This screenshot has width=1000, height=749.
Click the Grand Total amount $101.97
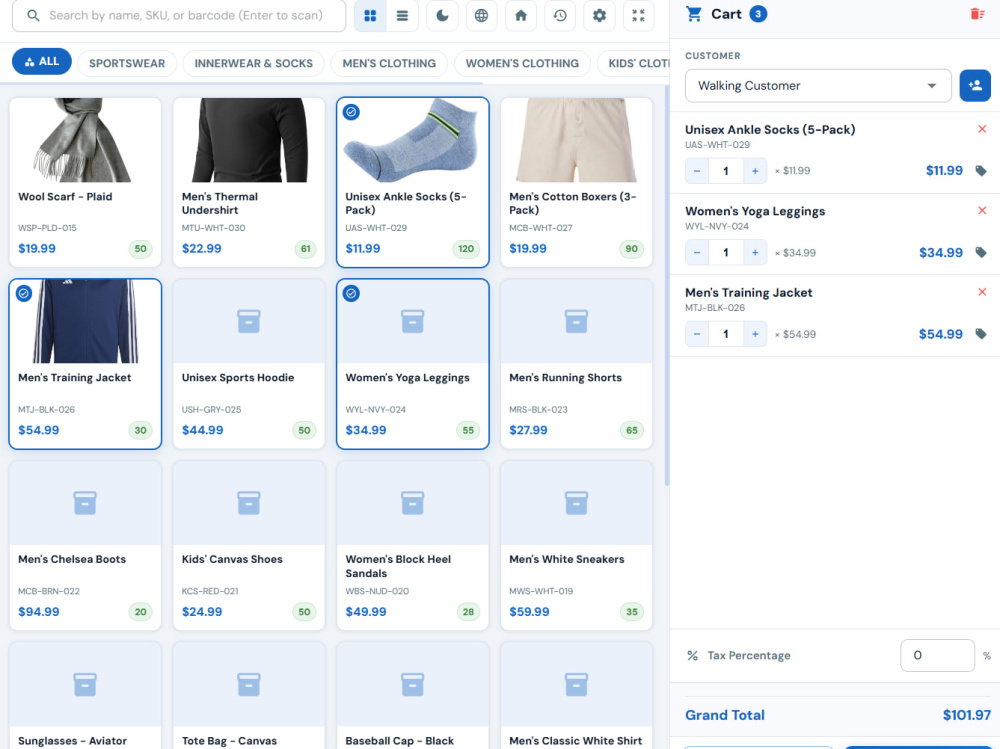point(967,715)
